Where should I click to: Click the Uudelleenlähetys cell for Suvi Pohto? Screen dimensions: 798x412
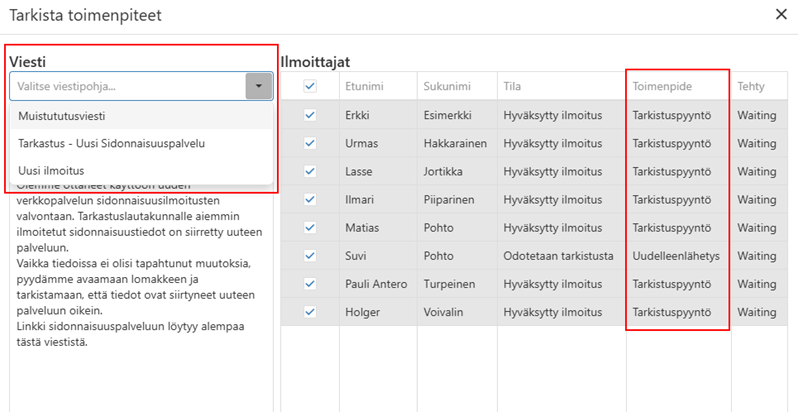[x=676, y=255]
